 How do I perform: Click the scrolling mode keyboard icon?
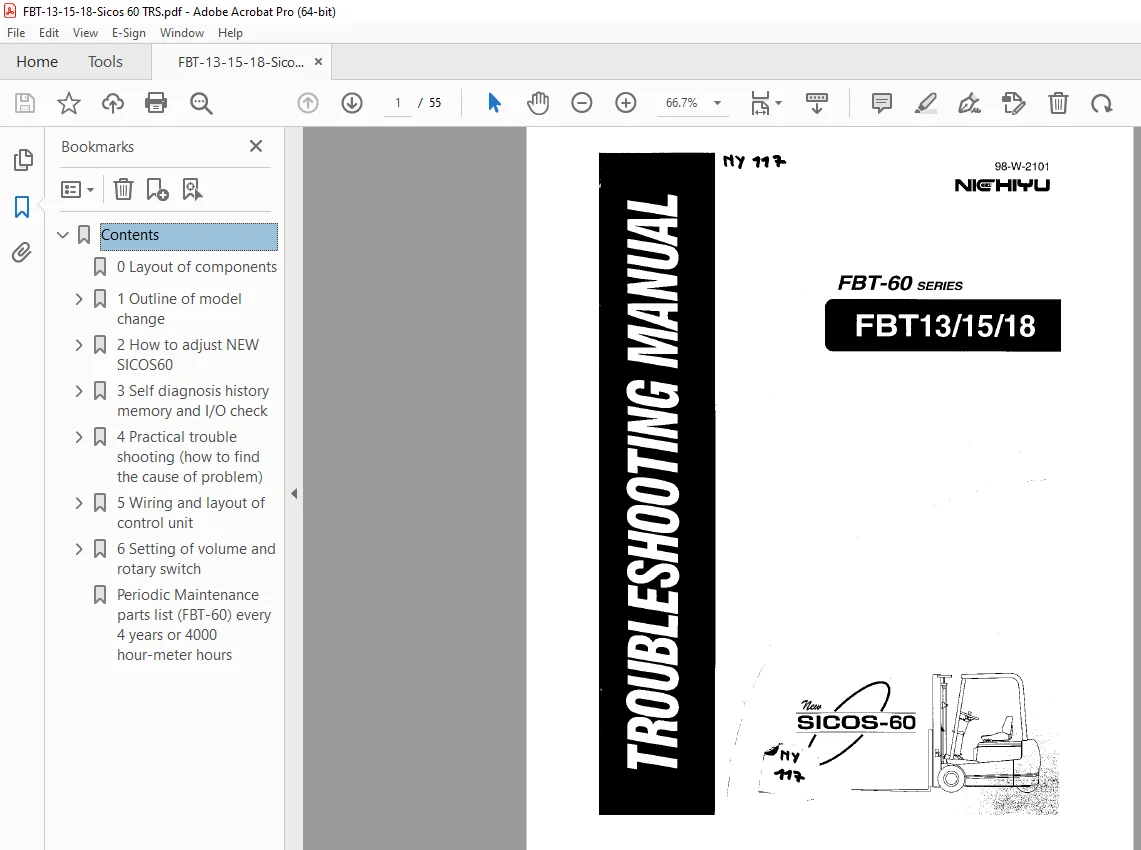[x=816, y=103]
